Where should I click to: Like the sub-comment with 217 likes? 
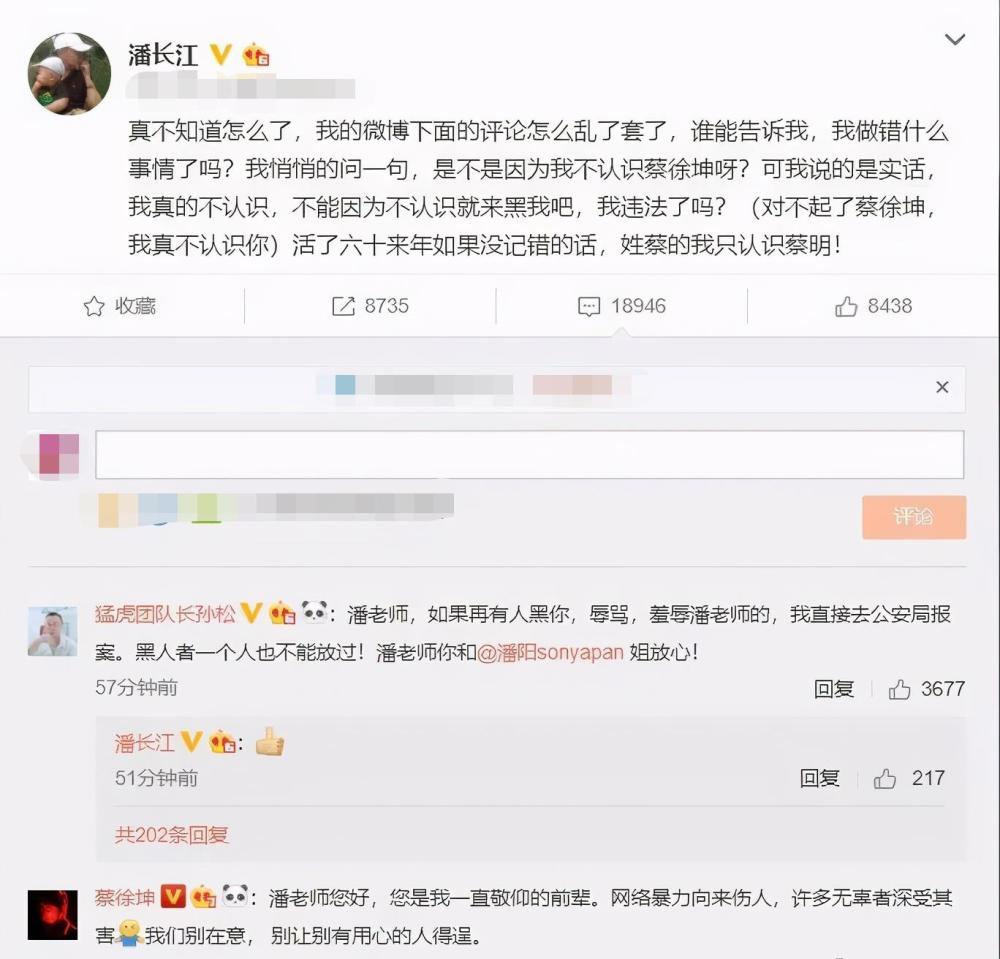(885, 778)
